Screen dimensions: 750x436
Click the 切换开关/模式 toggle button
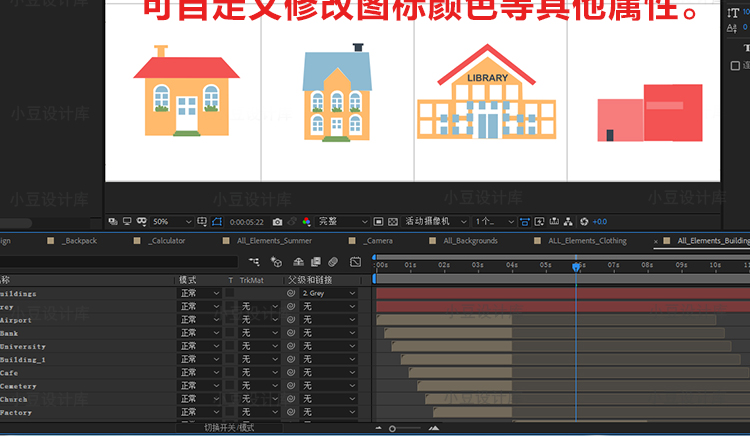coord(229,428)
